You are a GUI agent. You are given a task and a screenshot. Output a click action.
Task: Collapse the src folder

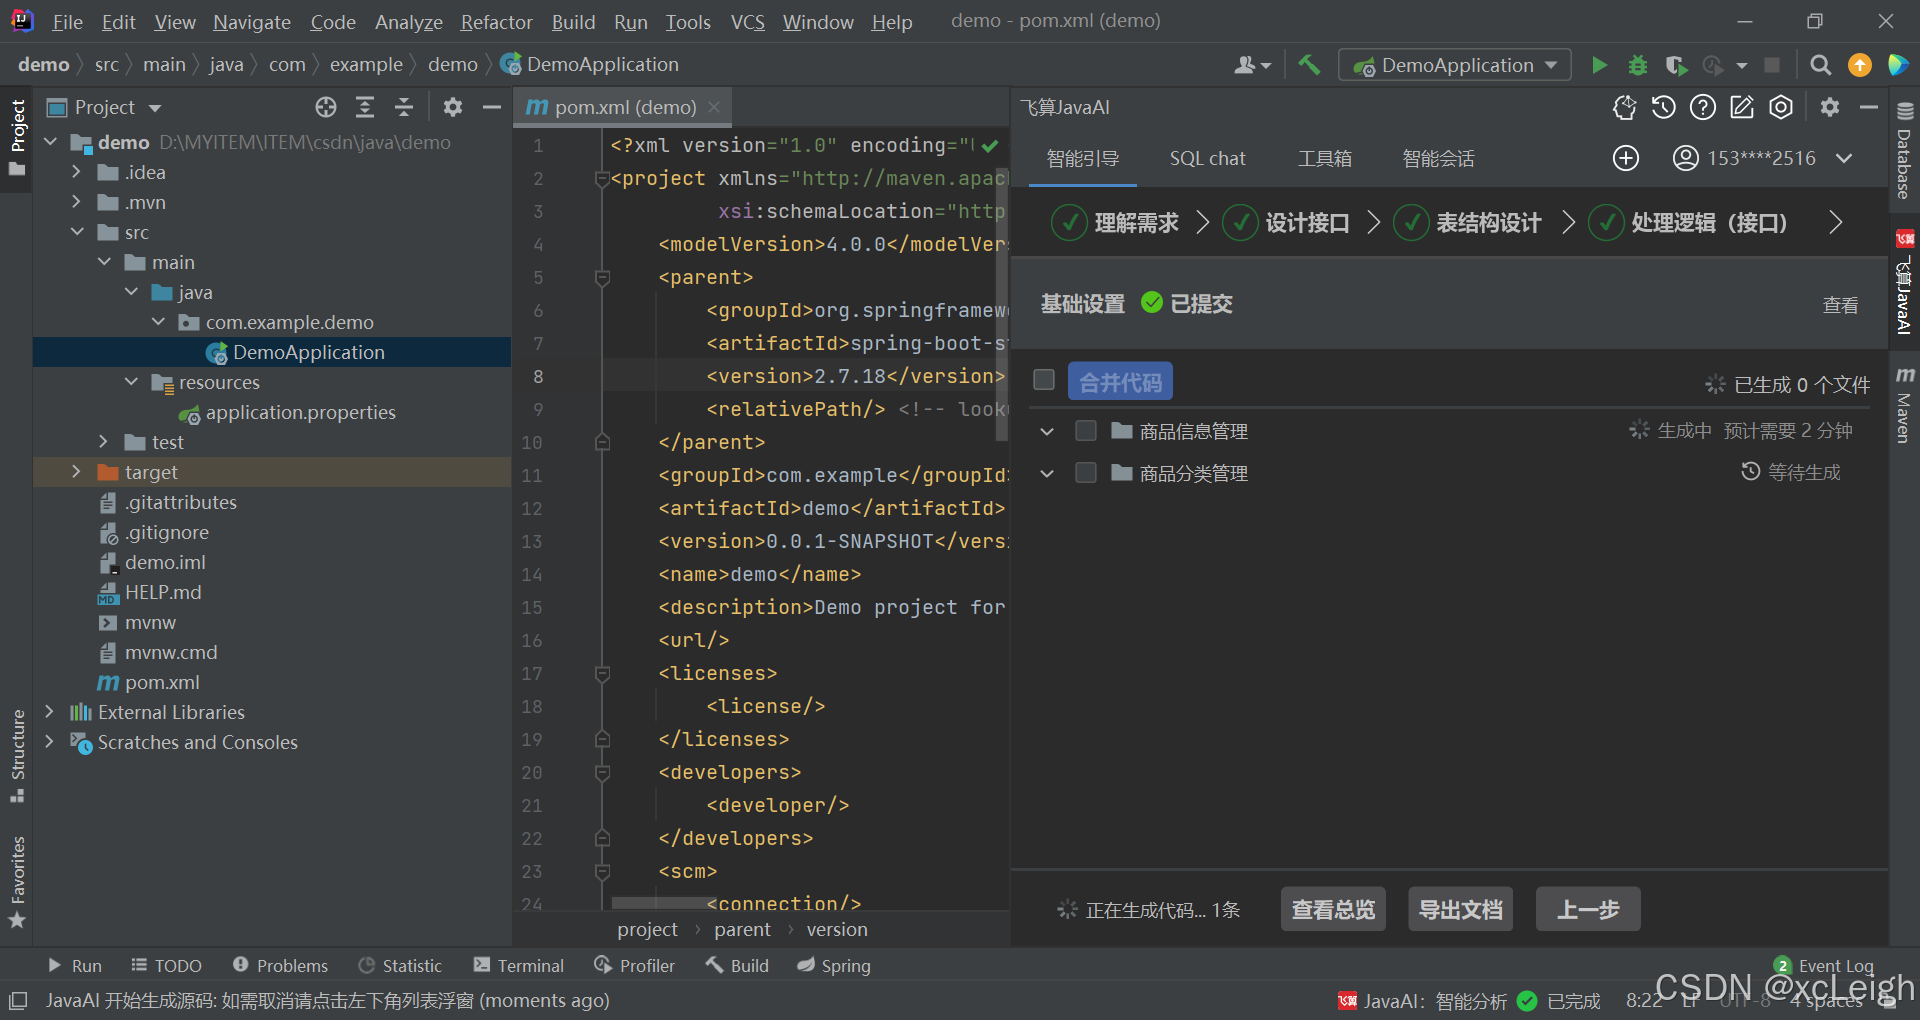click(x=76, y=232)
